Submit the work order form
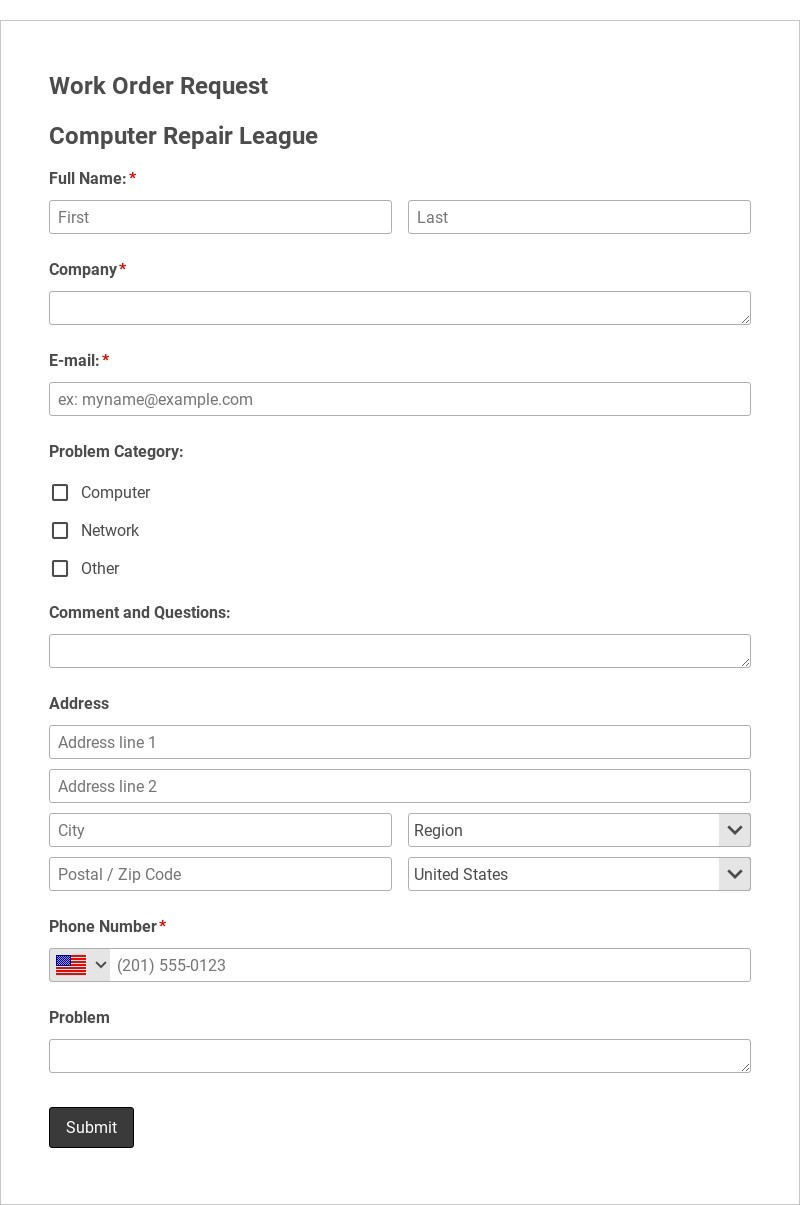Screen dimensions: 800x1205 (x=91, y=1127)
